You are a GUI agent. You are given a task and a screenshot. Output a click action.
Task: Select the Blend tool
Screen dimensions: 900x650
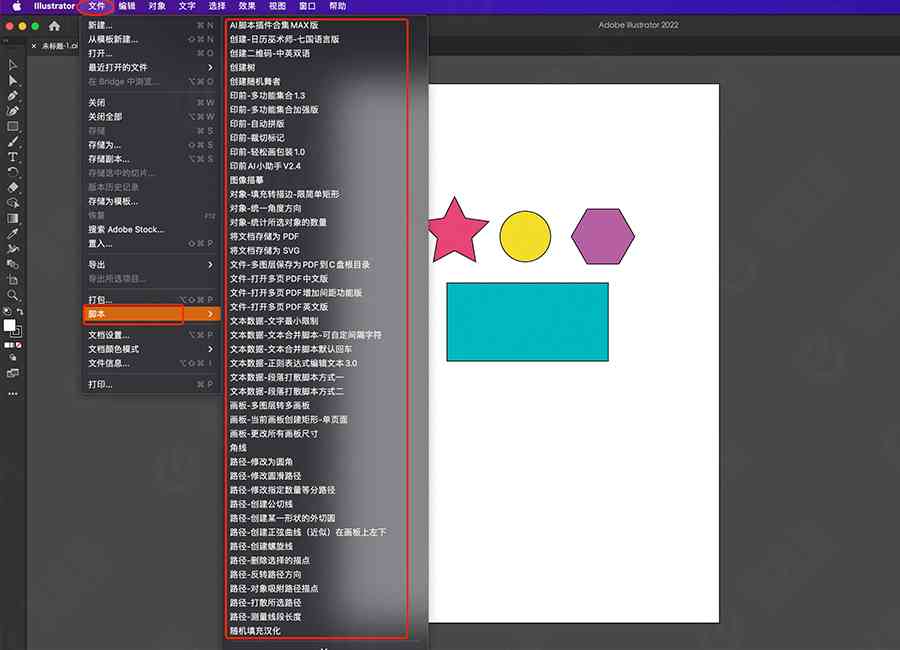coord(13,264)
